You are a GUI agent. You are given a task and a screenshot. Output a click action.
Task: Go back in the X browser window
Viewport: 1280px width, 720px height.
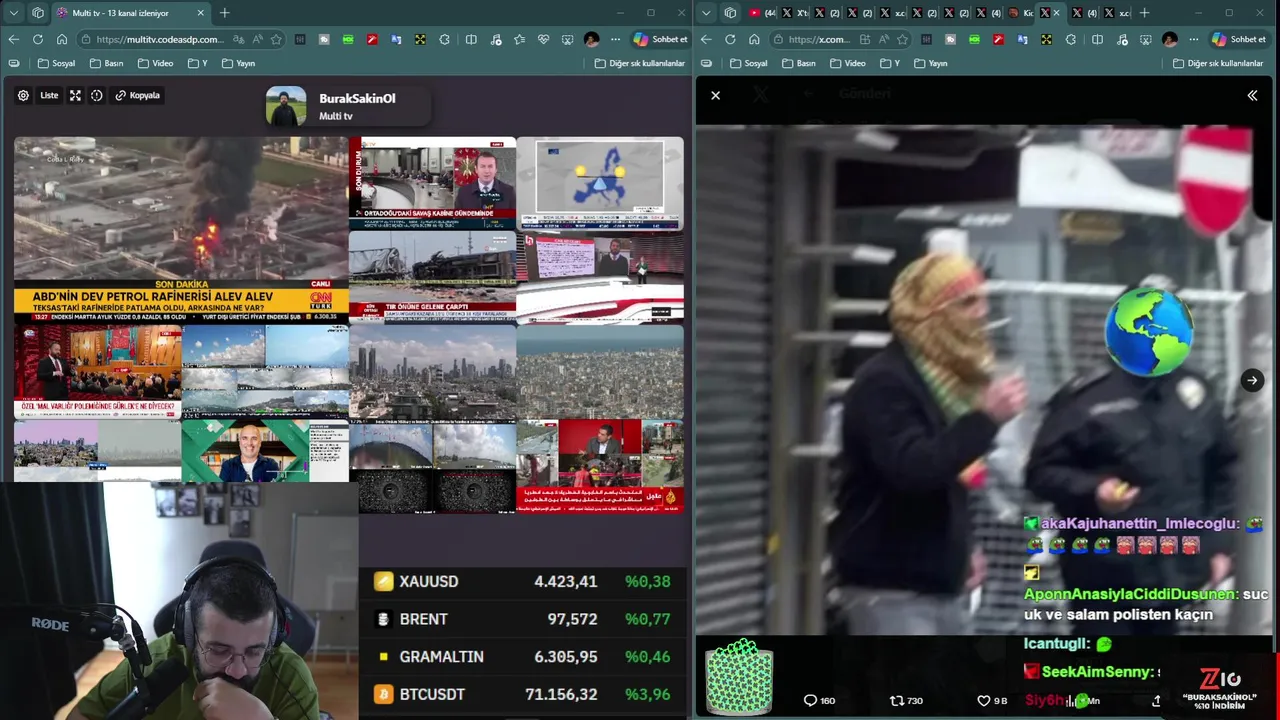pos(706,39)
